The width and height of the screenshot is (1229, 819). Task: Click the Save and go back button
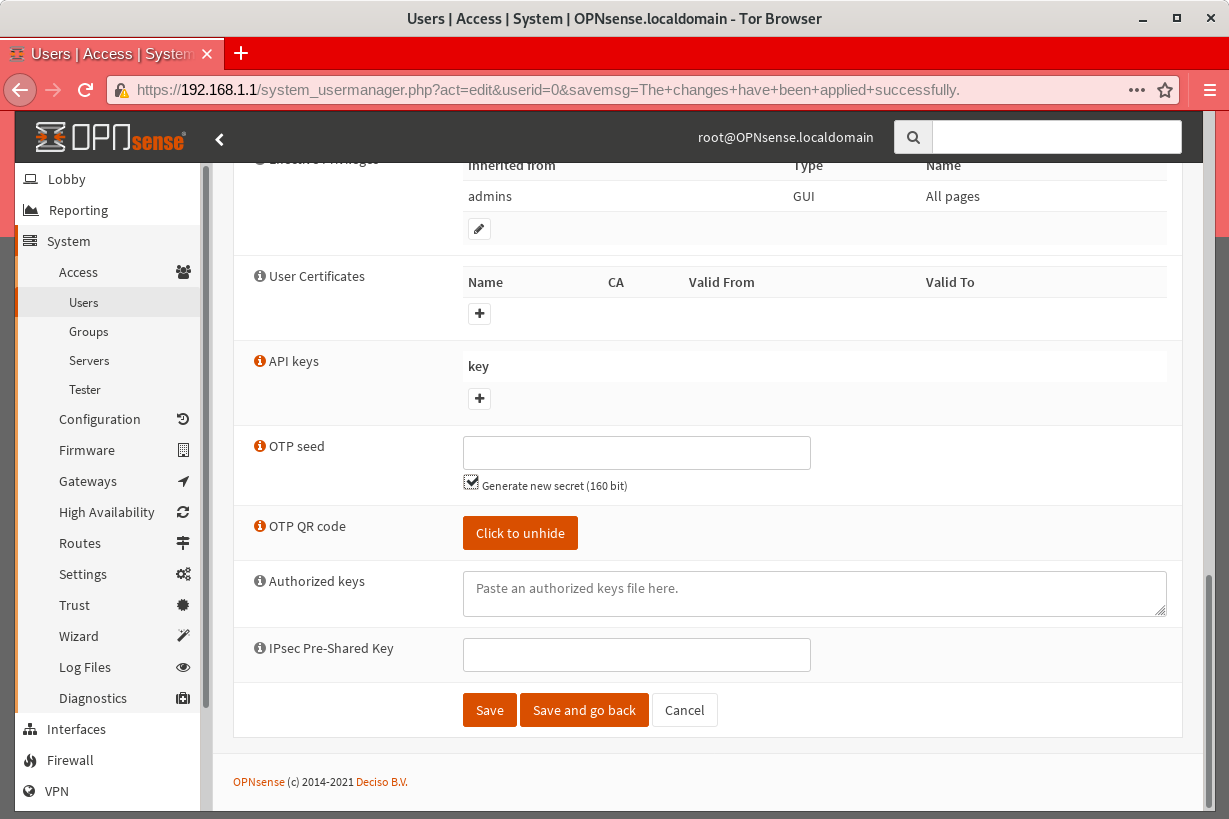[x=584, y=710]
